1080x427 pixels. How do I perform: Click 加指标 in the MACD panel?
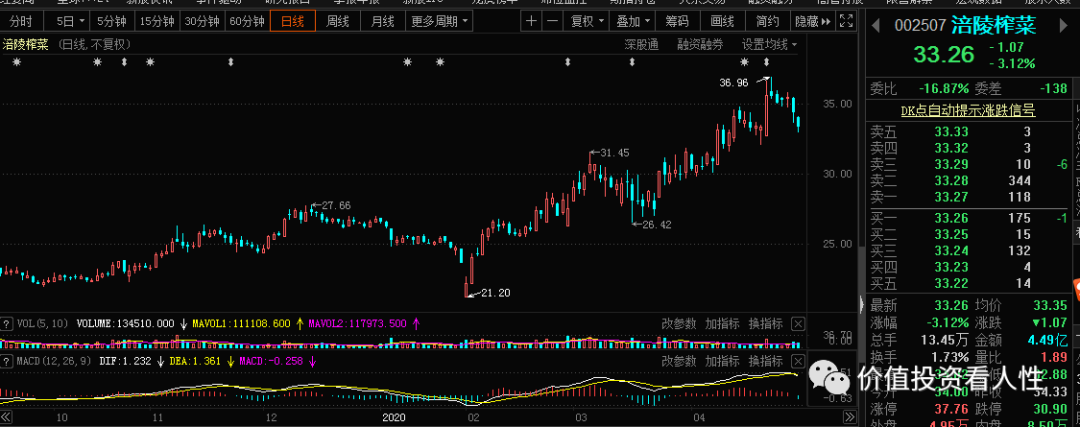tap(723, 361)
